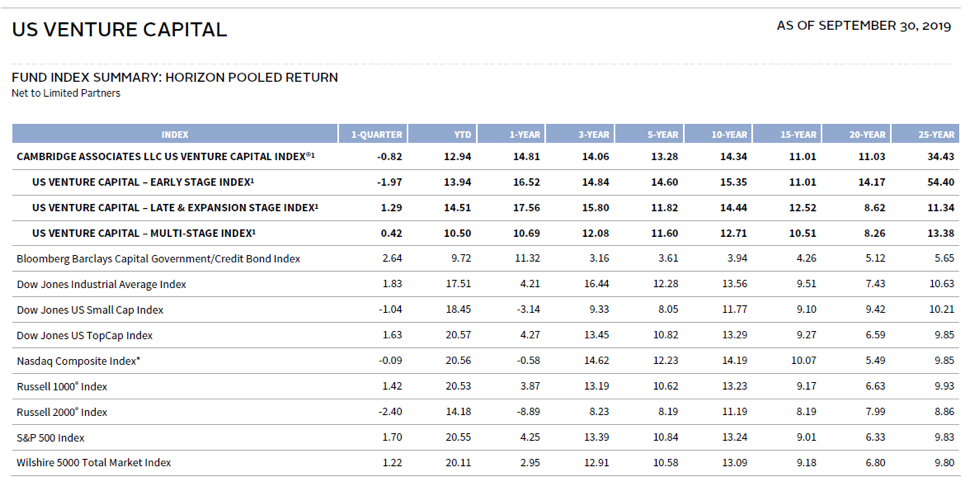Click Bloomberg Barclays Capital Government/Credit Bond Index
974x485 pixels.
pyautogui.click(x=158, y=258)
